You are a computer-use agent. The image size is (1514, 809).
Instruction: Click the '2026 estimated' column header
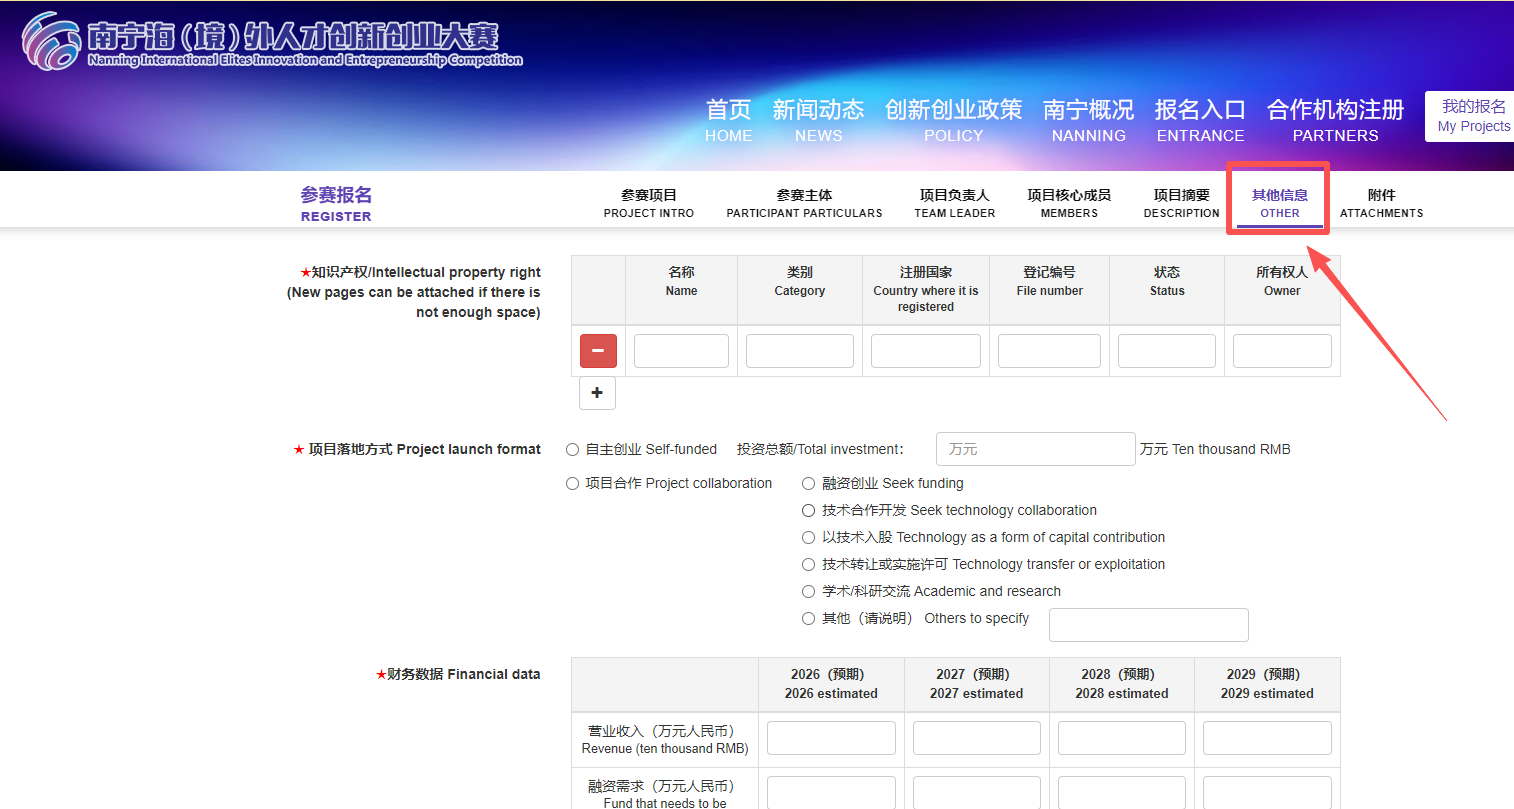[831, 684]
